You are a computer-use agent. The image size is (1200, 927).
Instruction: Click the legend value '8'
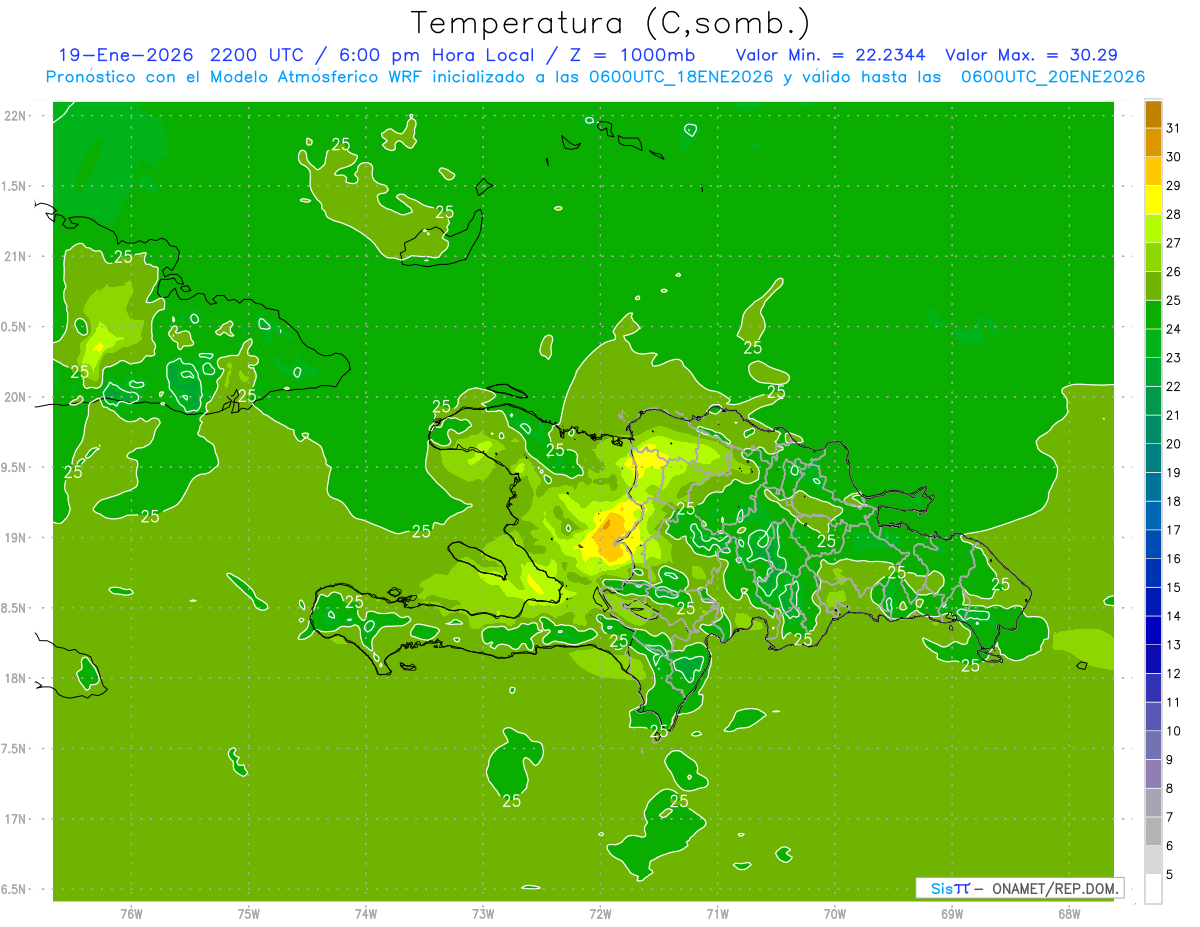(x=1169, y=789)
